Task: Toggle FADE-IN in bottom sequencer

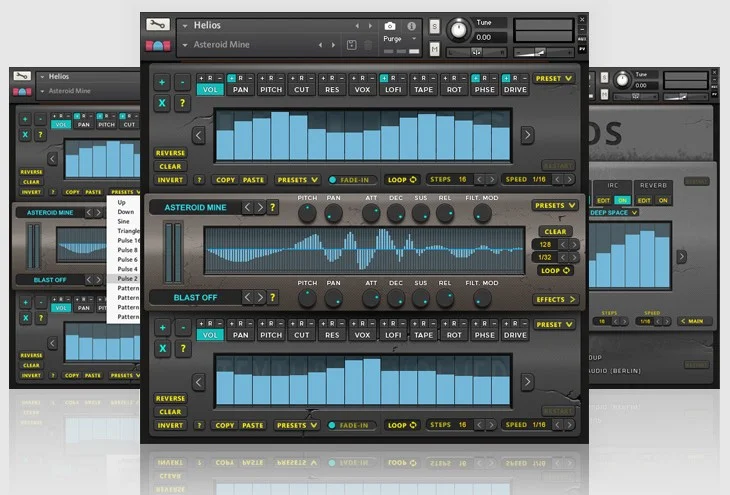Action: coord(353,425)
